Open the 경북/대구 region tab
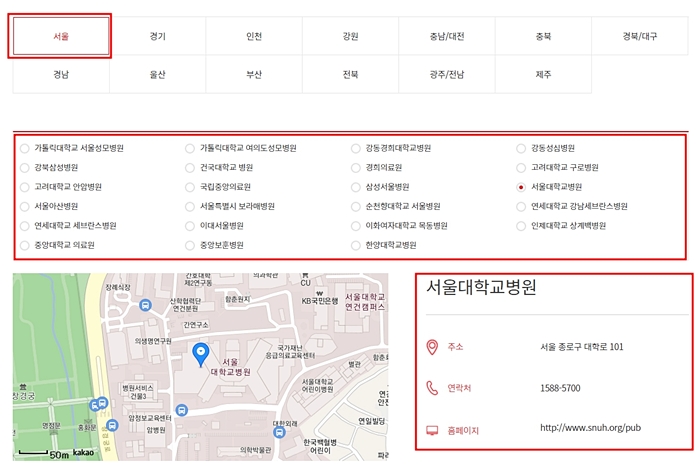The image size is (700, 467). [x=640, y=36]
